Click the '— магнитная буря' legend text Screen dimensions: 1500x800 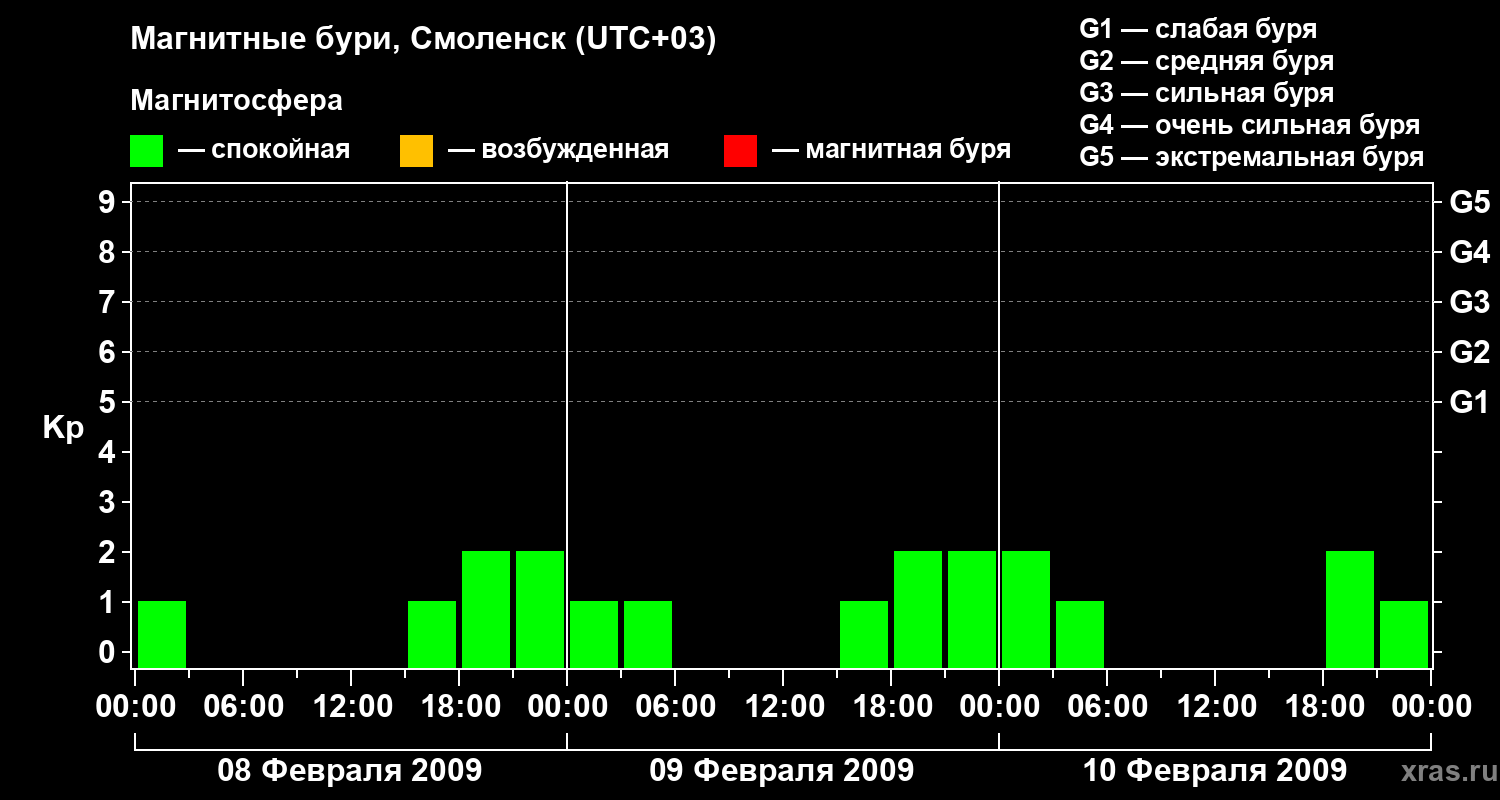891,150
